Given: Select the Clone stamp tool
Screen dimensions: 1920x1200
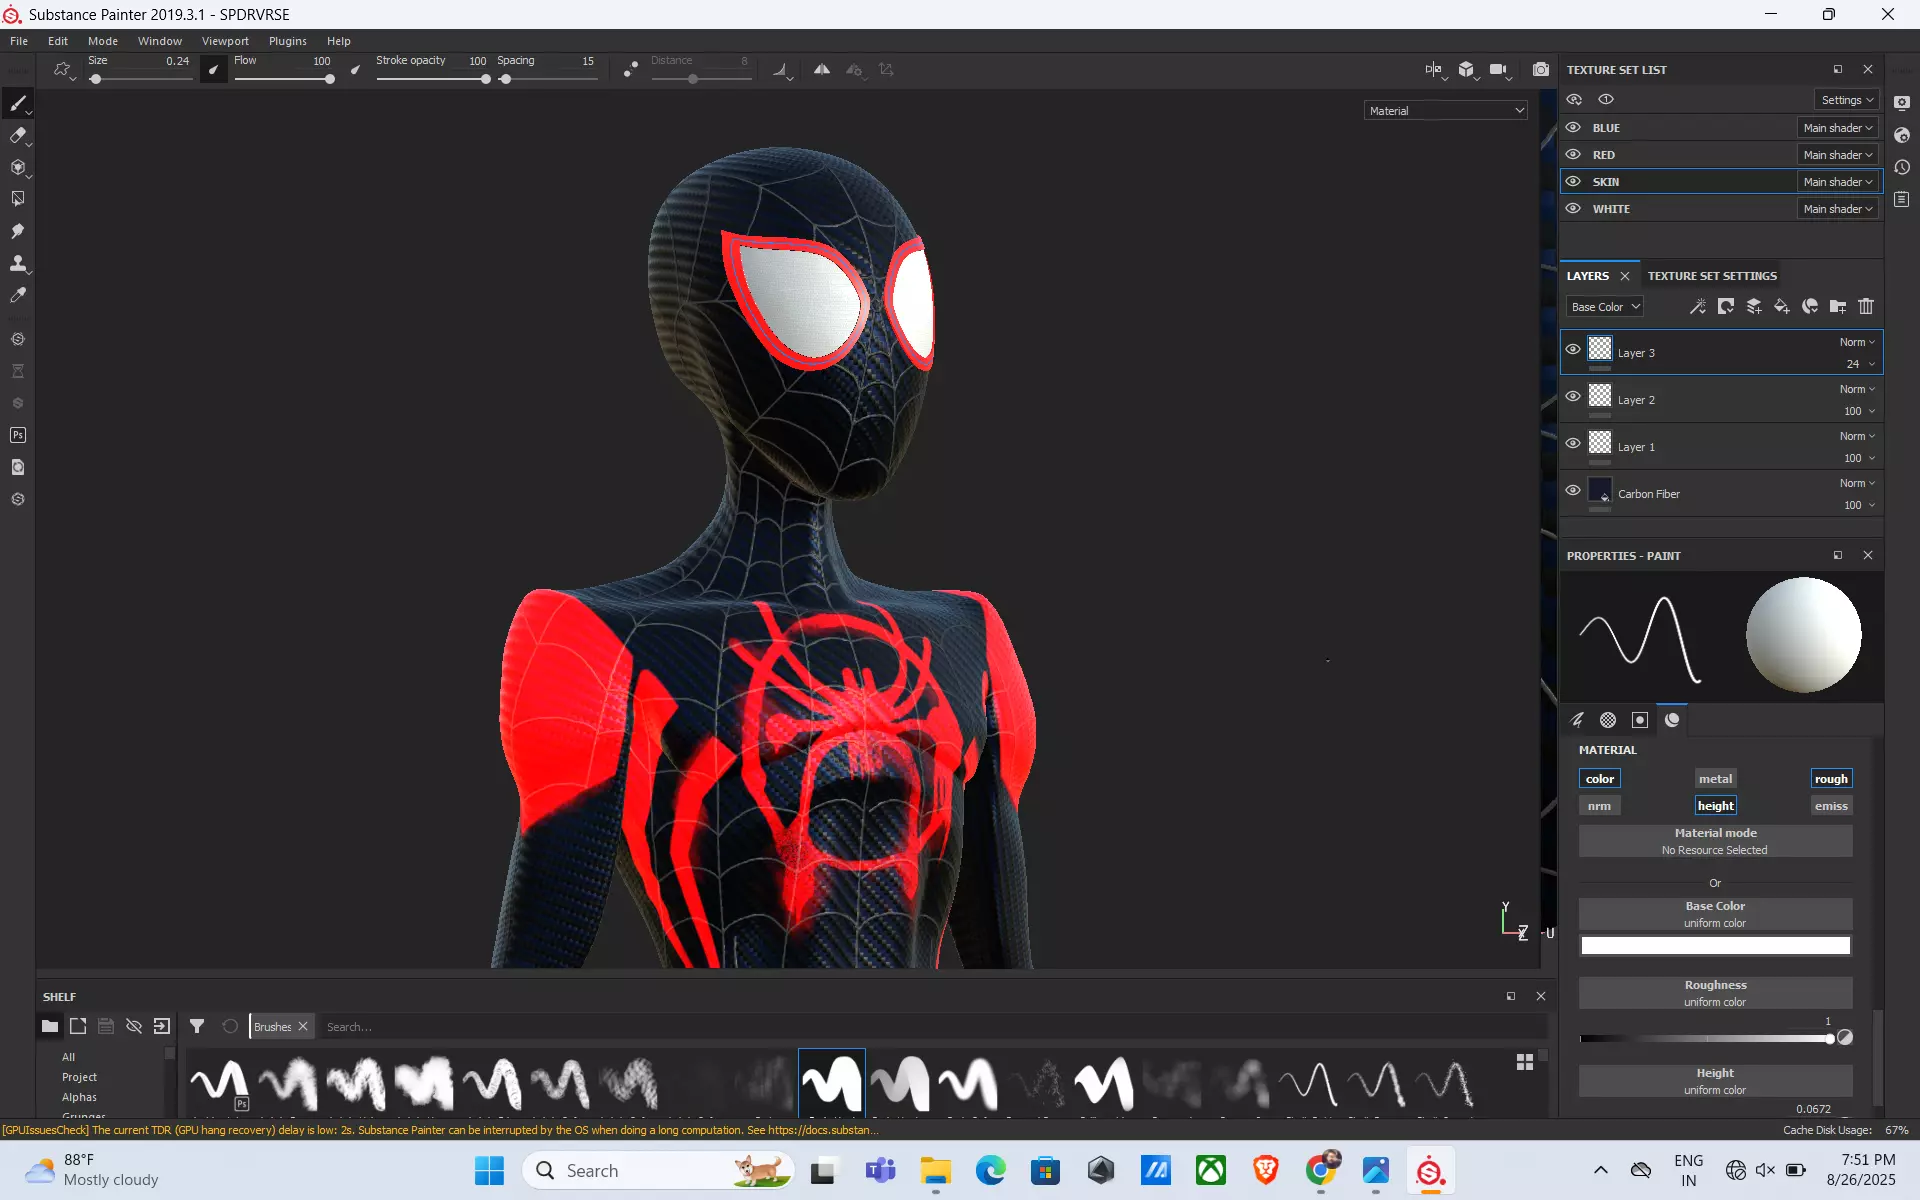Looking at the screenshot, I should [x=18, y=263].
